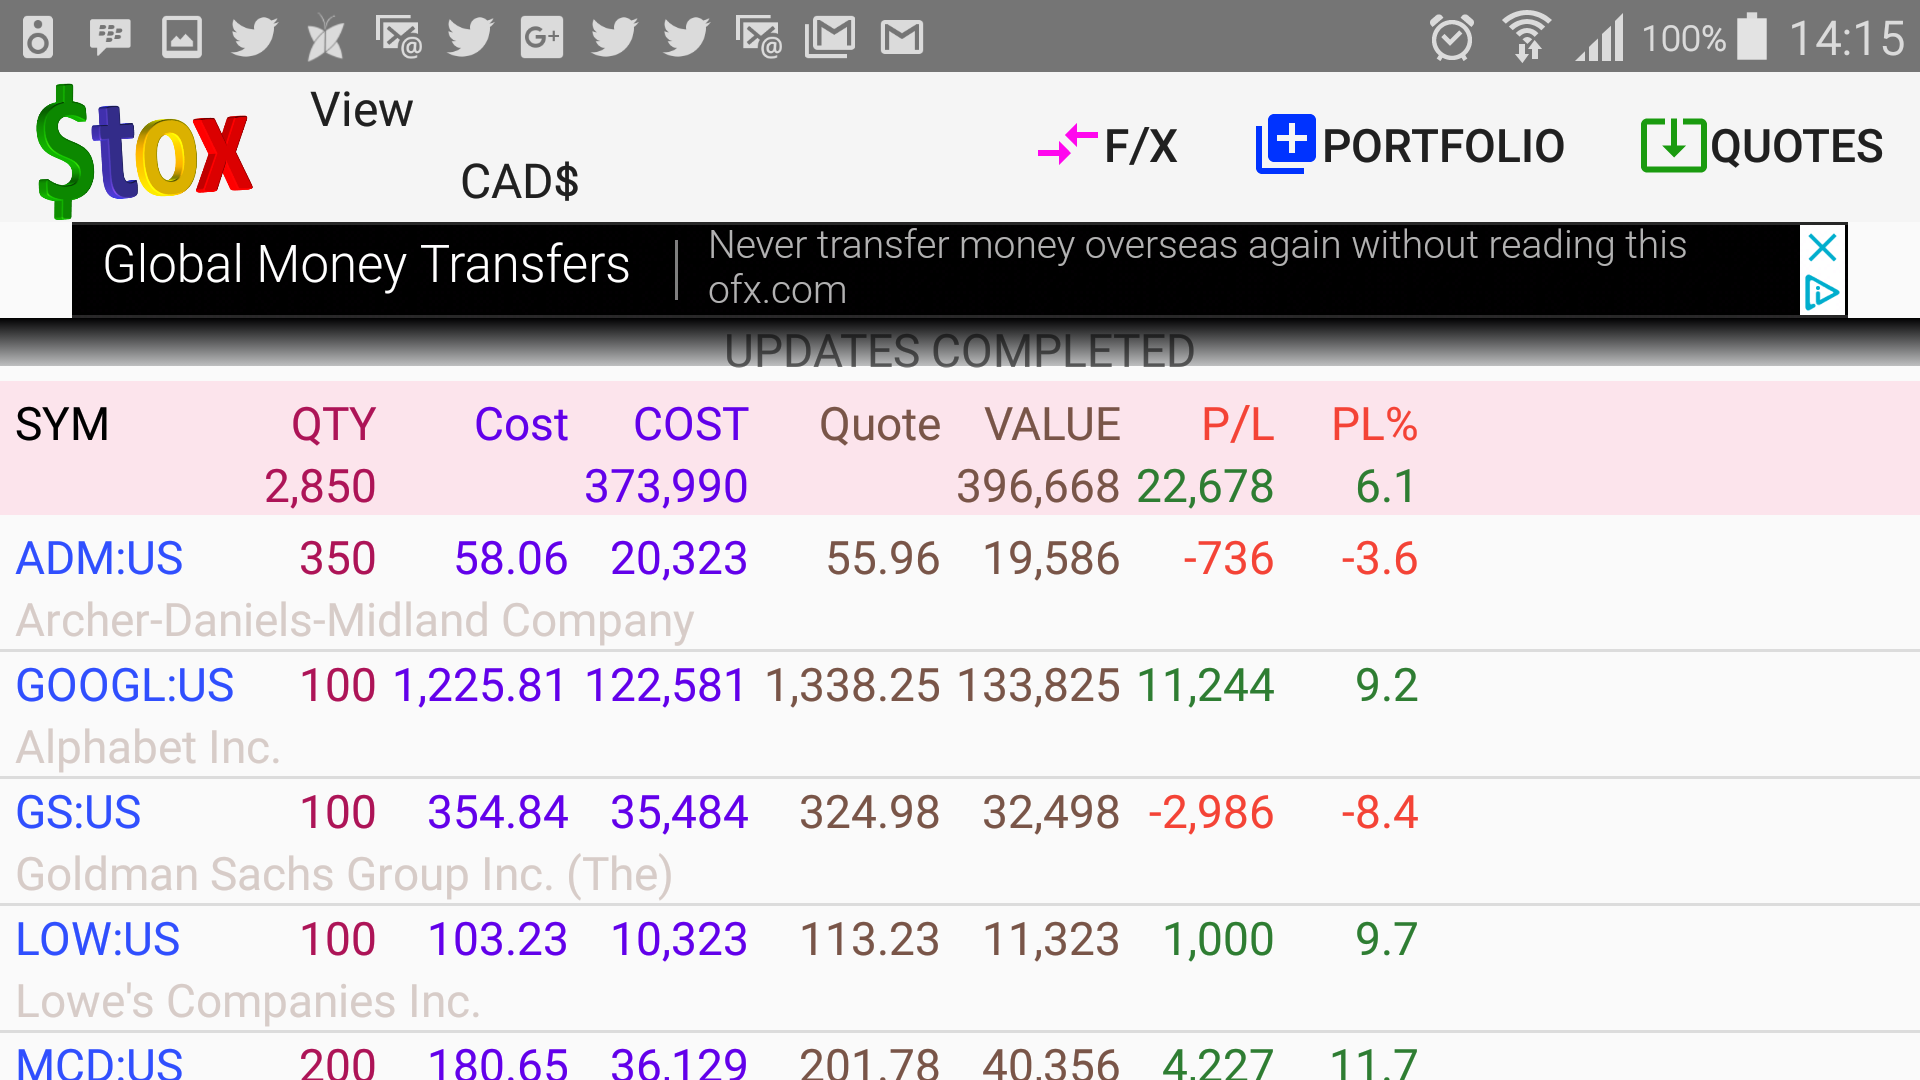The height and width of the screenshot is (1080, 1920).
Task: Tap the first Twitter notification icon
Action: [x=254, y=38]
